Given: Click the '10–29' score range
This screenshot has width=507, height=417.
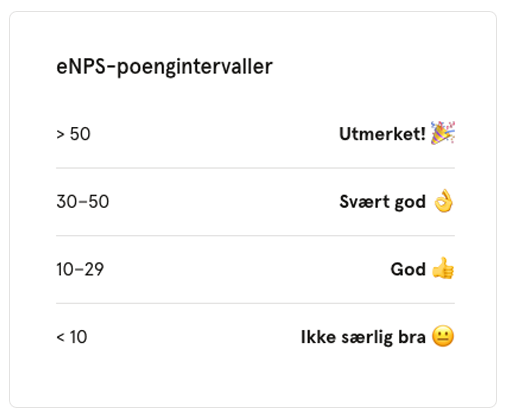Looking at the screenshot, I should point(80,269).
